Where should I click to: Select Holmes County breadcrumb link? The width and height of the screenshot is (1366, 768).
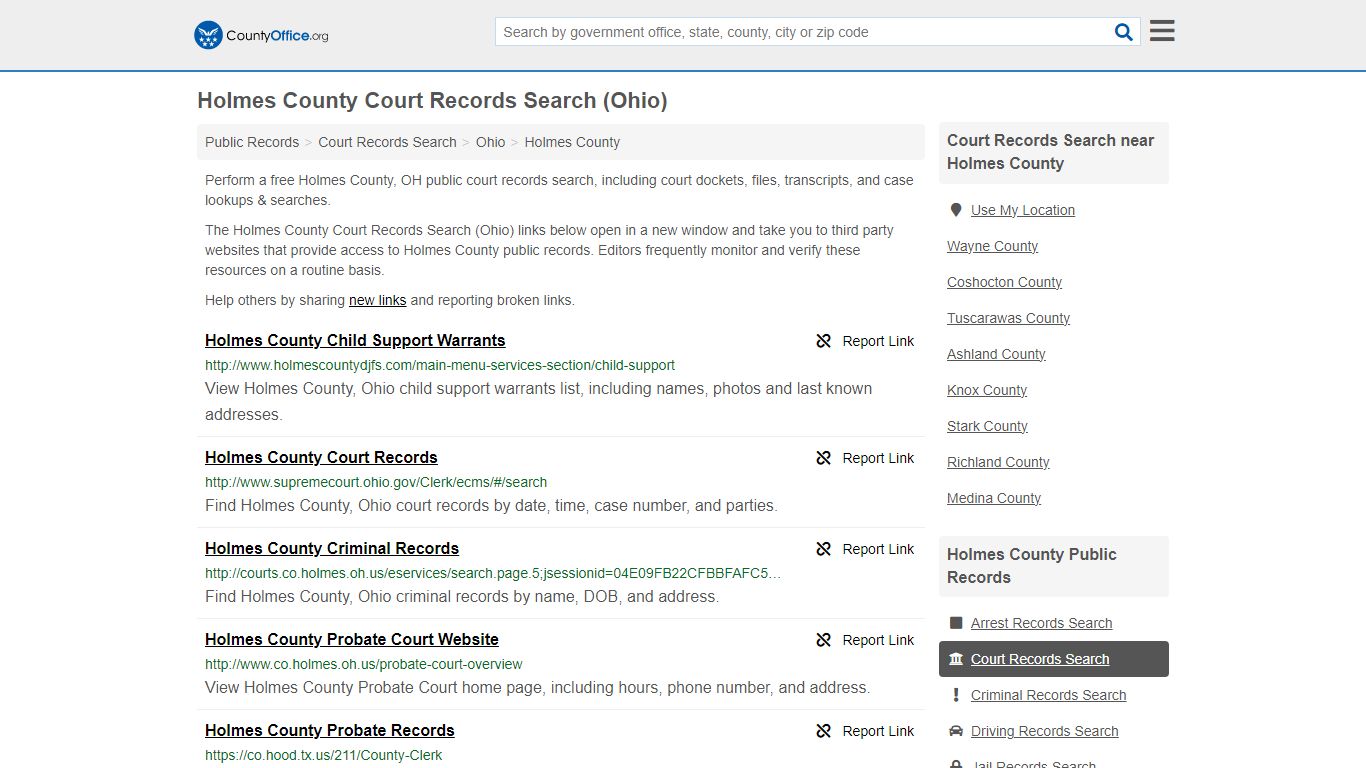coord(572,142)
